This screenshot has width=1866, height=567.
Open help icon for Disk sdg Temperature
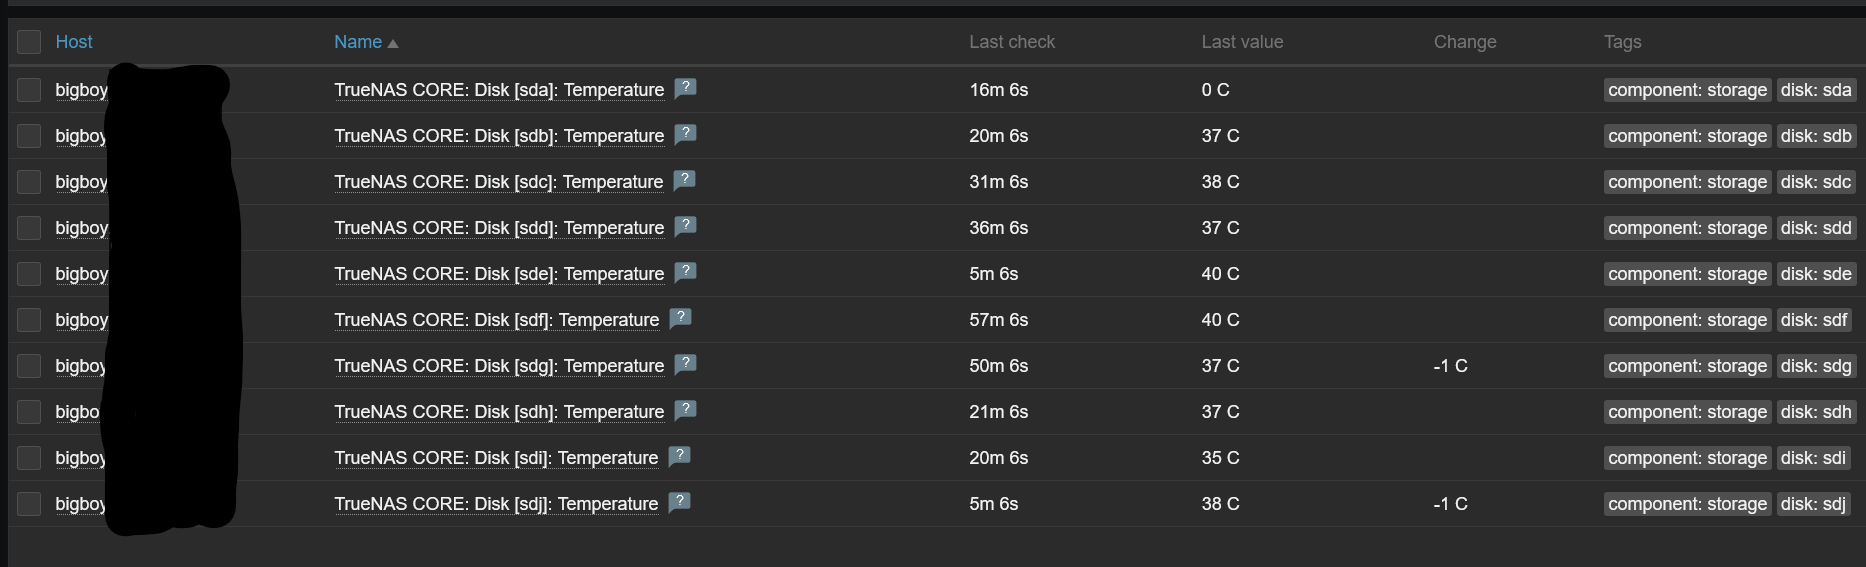685,364
